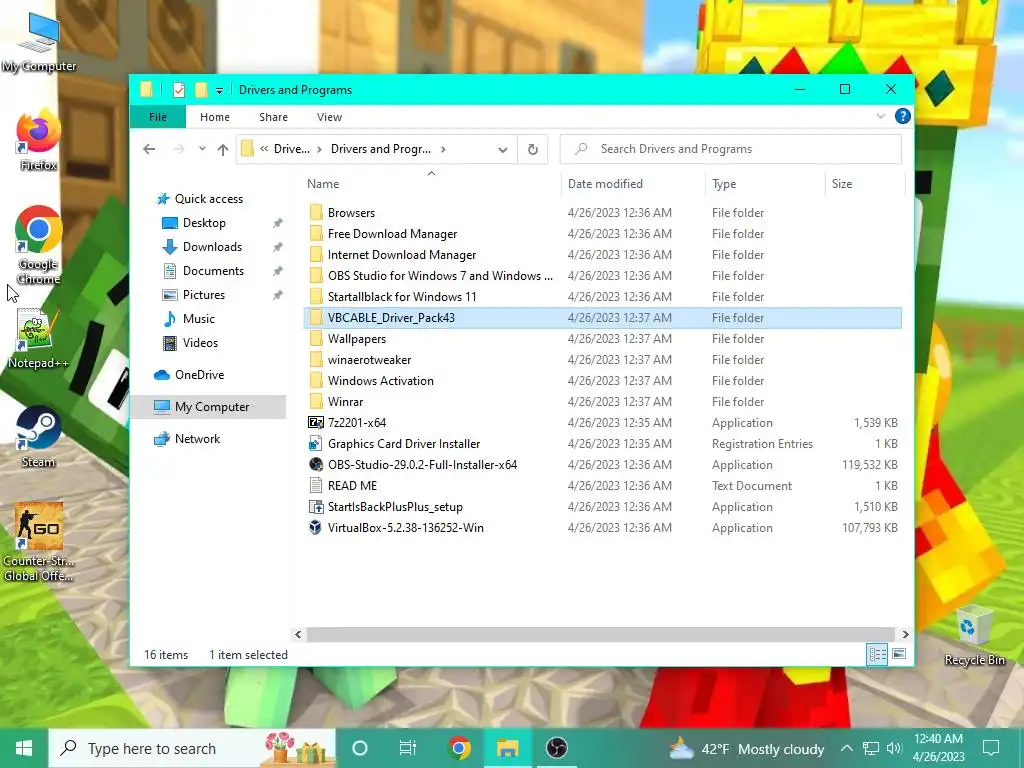Select the Google Chrome desktop shortcut
Image resolution: width=1024 pixels, height=768 pixels.
pyautogui.click(x=39, y=245)
